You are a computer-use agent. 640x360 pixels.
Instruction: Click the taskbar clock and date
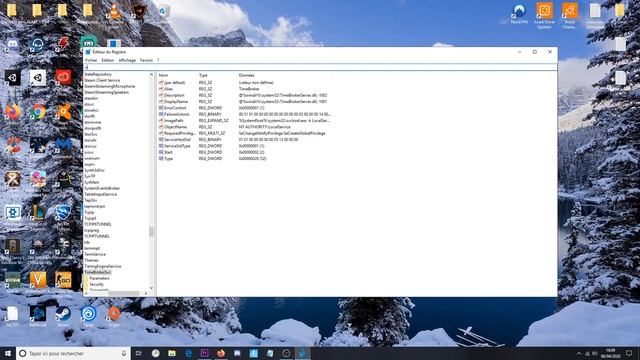point(611,353)
